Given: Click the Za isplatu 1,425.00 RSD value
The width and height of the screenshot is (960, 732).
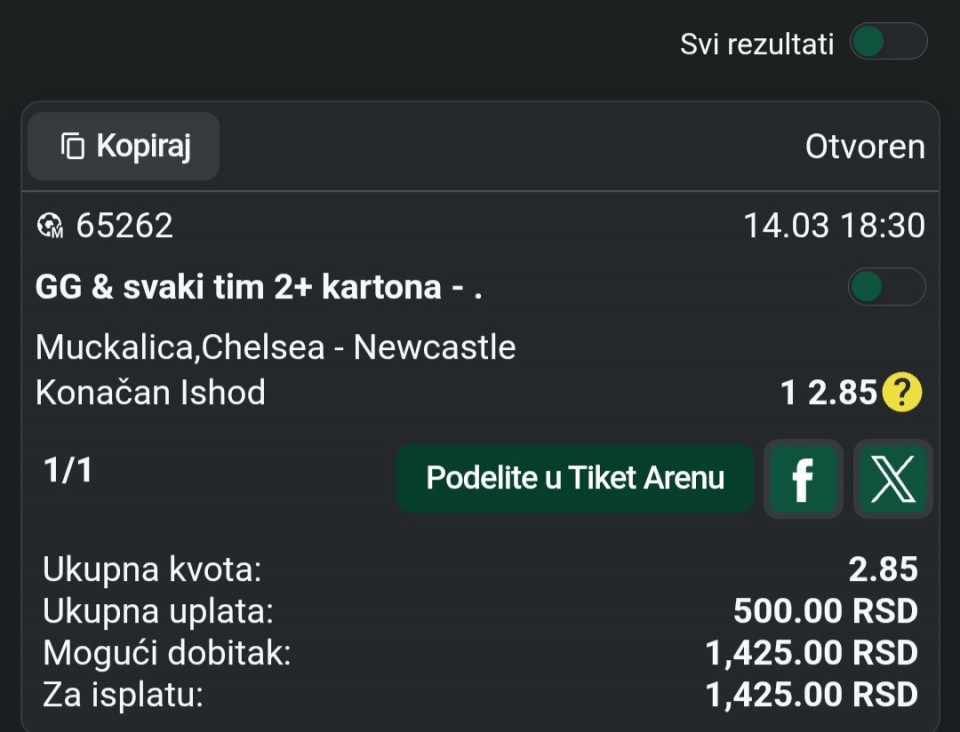Looking at the screenshot, I should coord(811,695).
